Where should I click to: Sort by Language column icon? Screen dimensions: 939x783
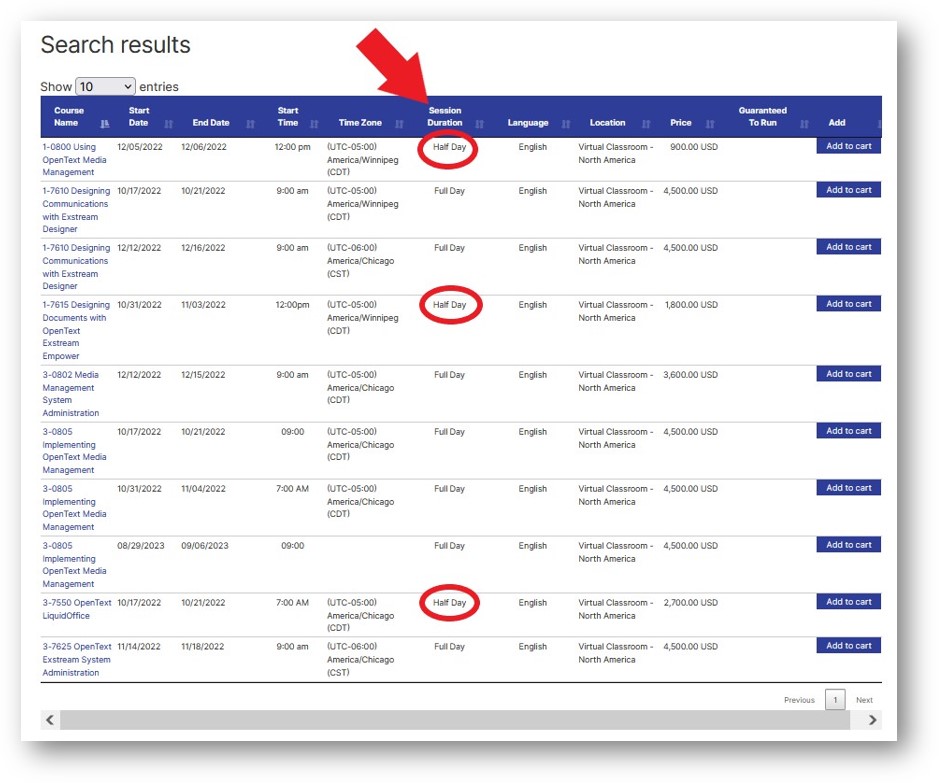point(566,124)
